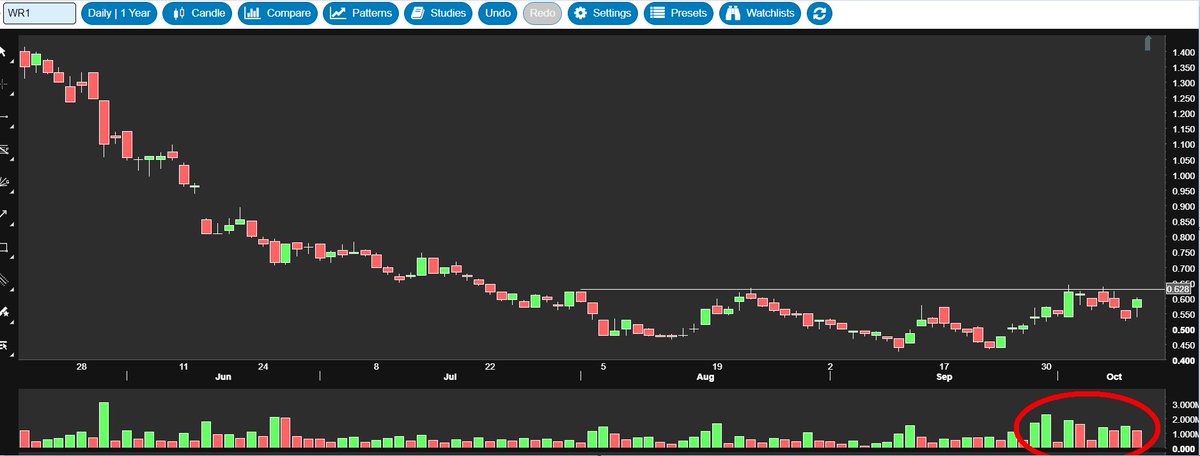Change chart type using the Candle button
The width and height of the screenshot is (1200, 456).
(x=197, y=14)
